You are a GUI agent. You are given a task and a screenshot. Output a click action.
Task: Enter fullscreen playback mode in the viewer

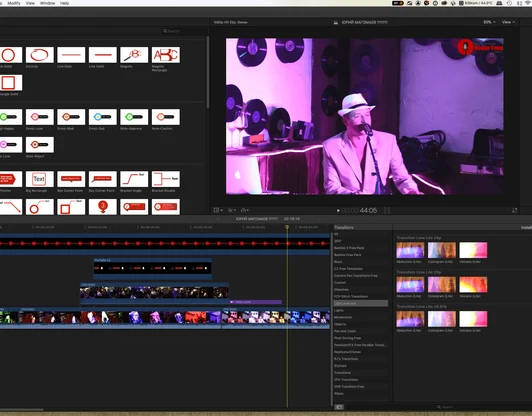click(x=514, y=210)
